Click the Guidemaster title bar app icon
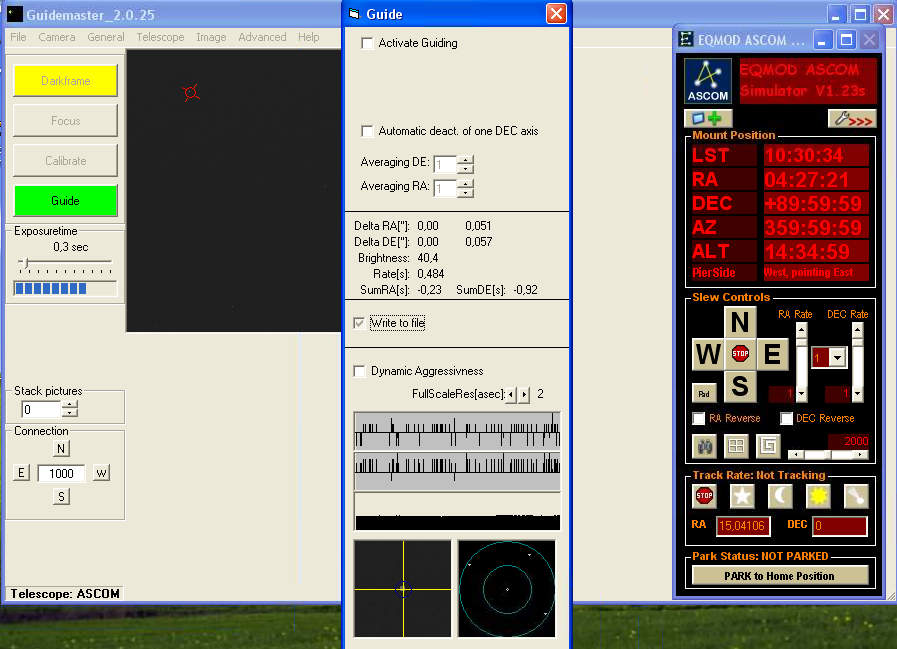 15,14
